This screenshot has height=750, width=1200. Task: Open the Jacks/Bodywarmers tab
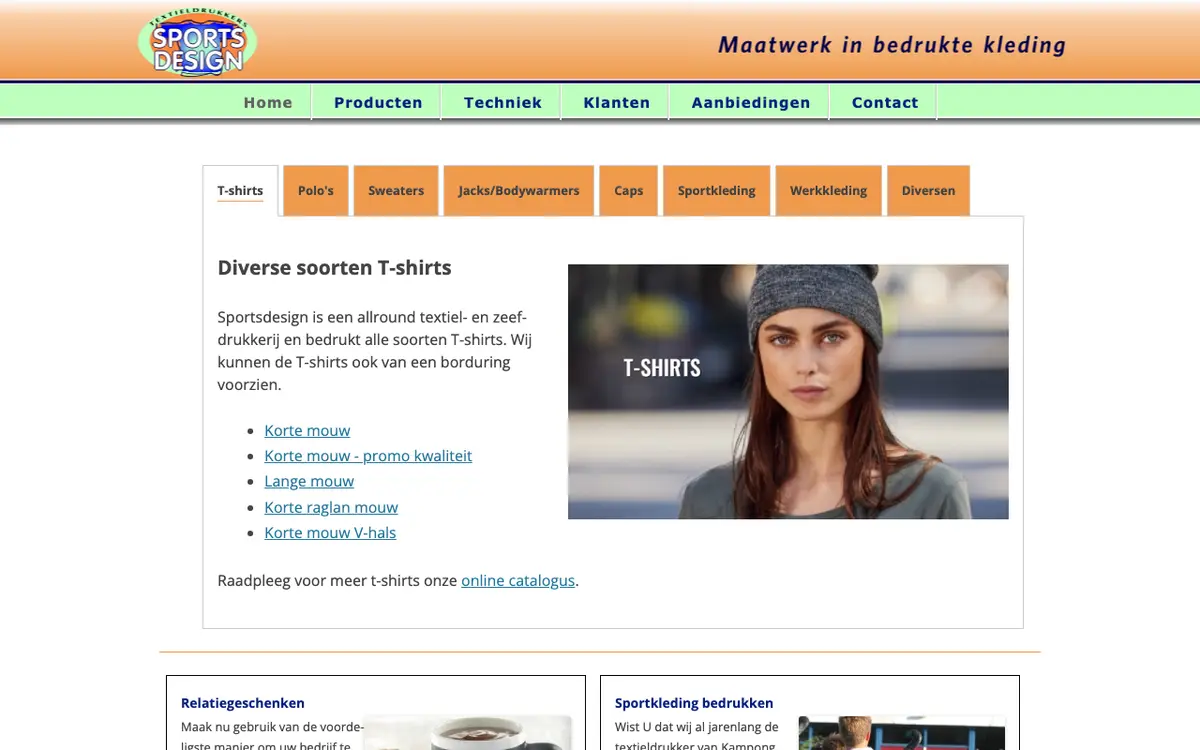point(519,191)
